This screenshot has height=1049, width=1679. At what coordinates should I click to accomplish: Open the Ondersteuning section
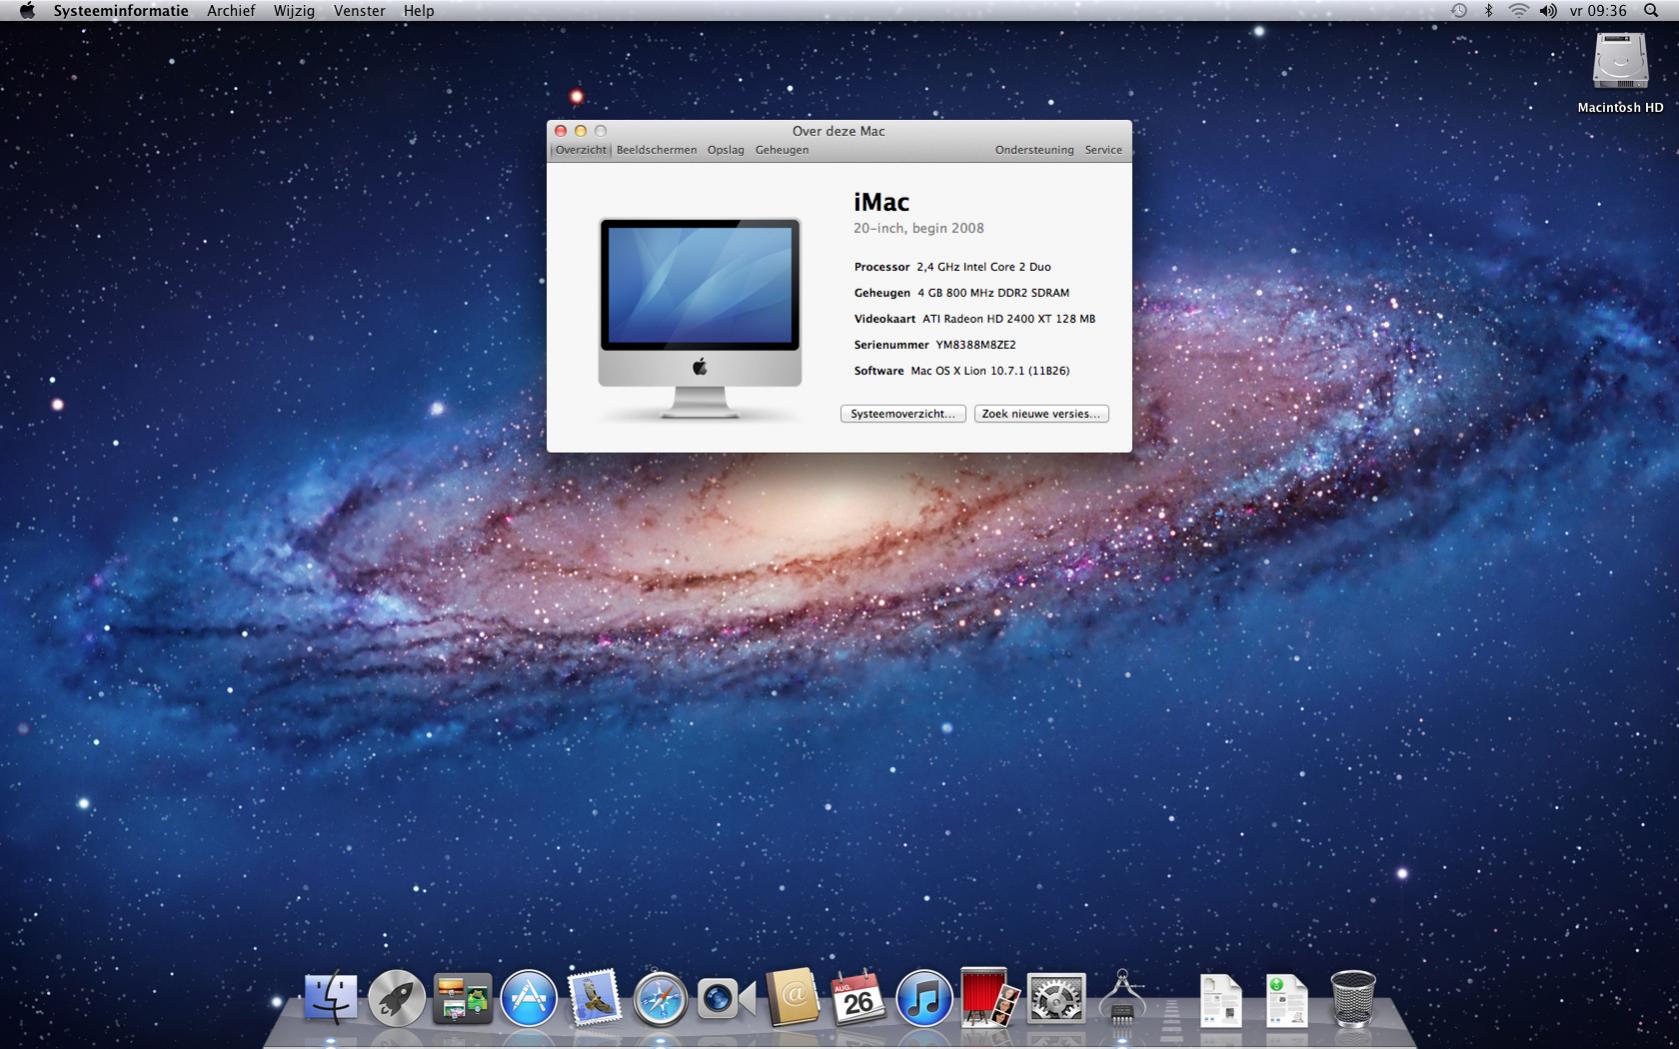tap(1034, 150)
